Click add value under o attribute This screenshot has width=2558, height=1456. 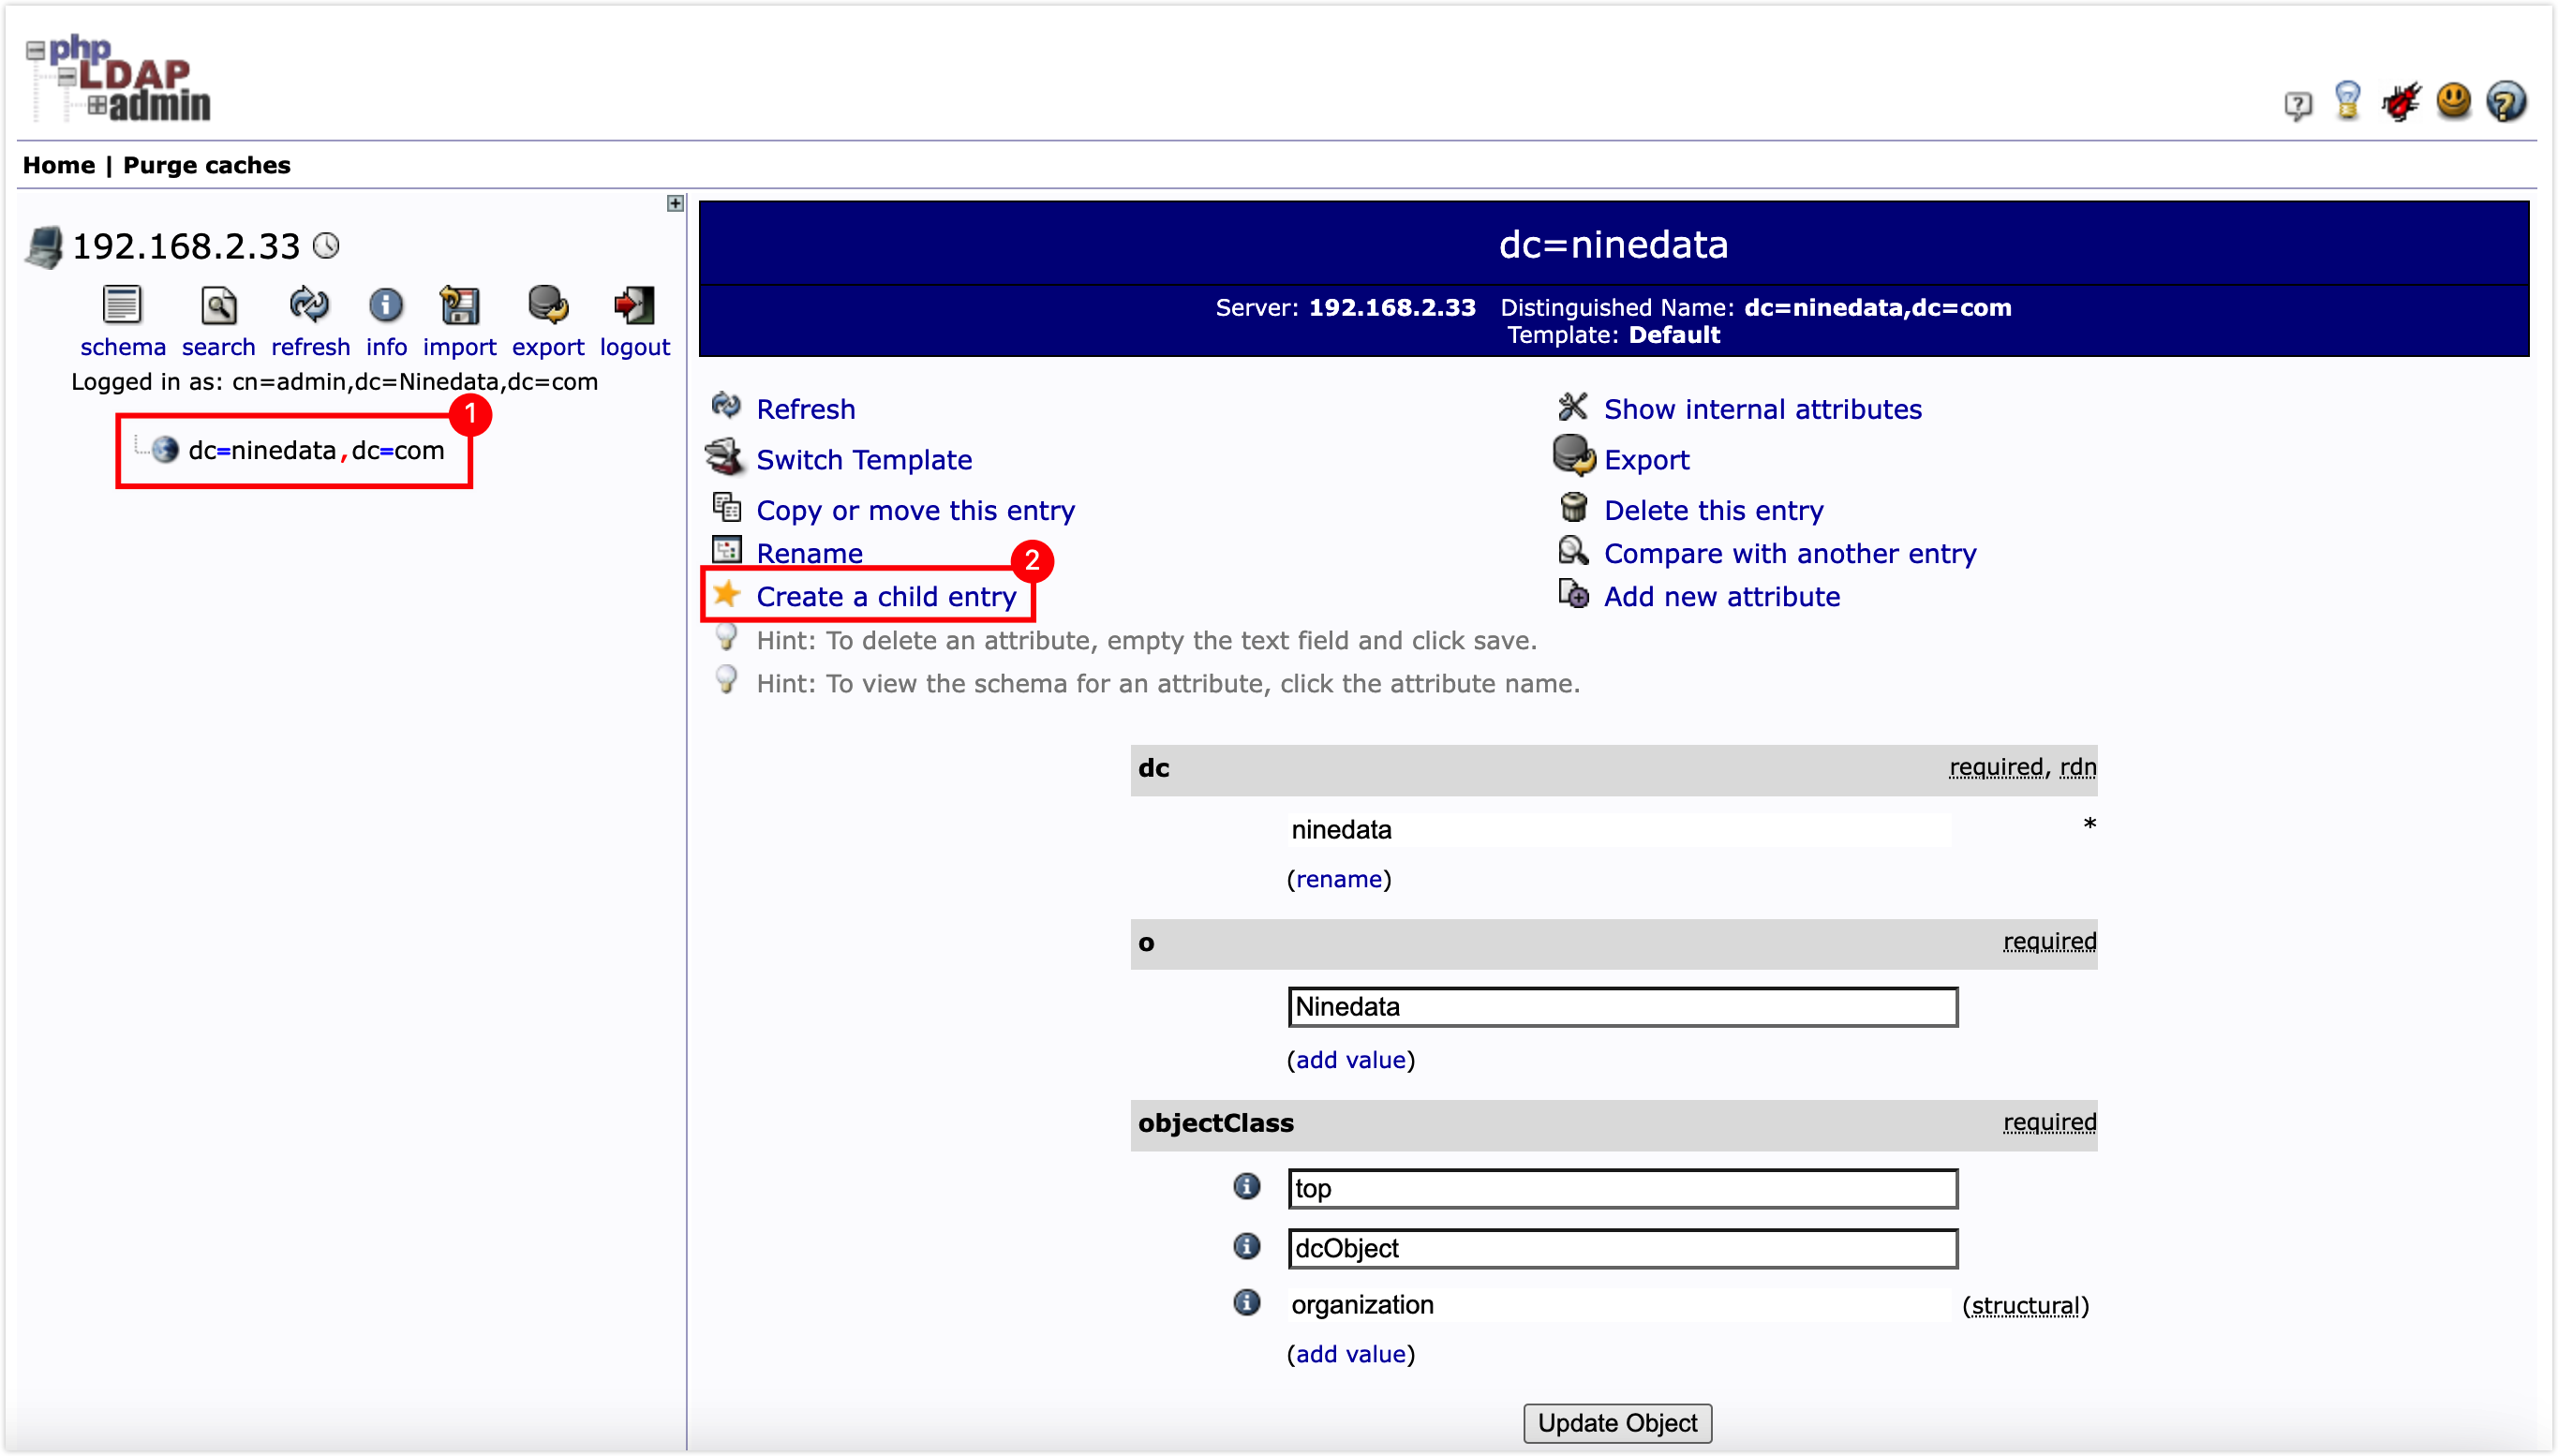tap(1350, 1060)
